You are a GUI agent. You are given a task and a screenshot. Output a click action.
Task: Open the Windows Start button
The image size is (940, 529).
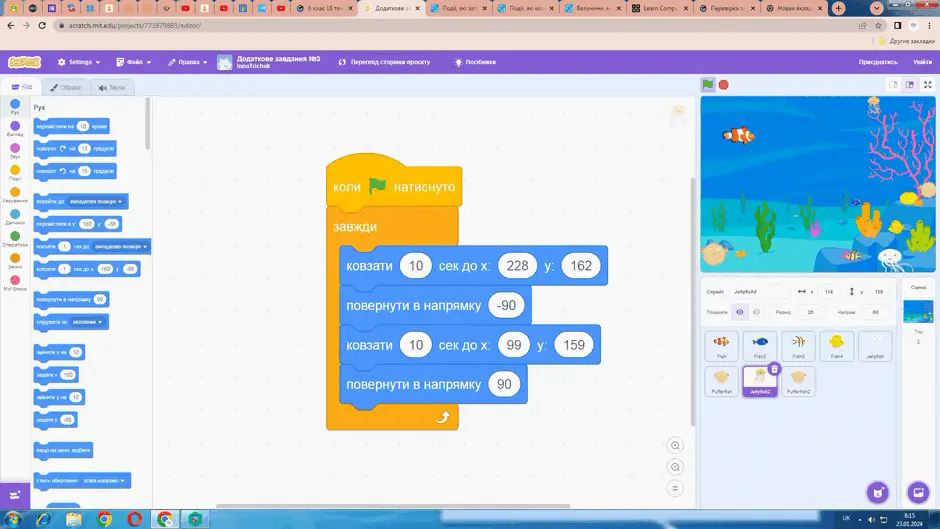click(x=13, y=519)
